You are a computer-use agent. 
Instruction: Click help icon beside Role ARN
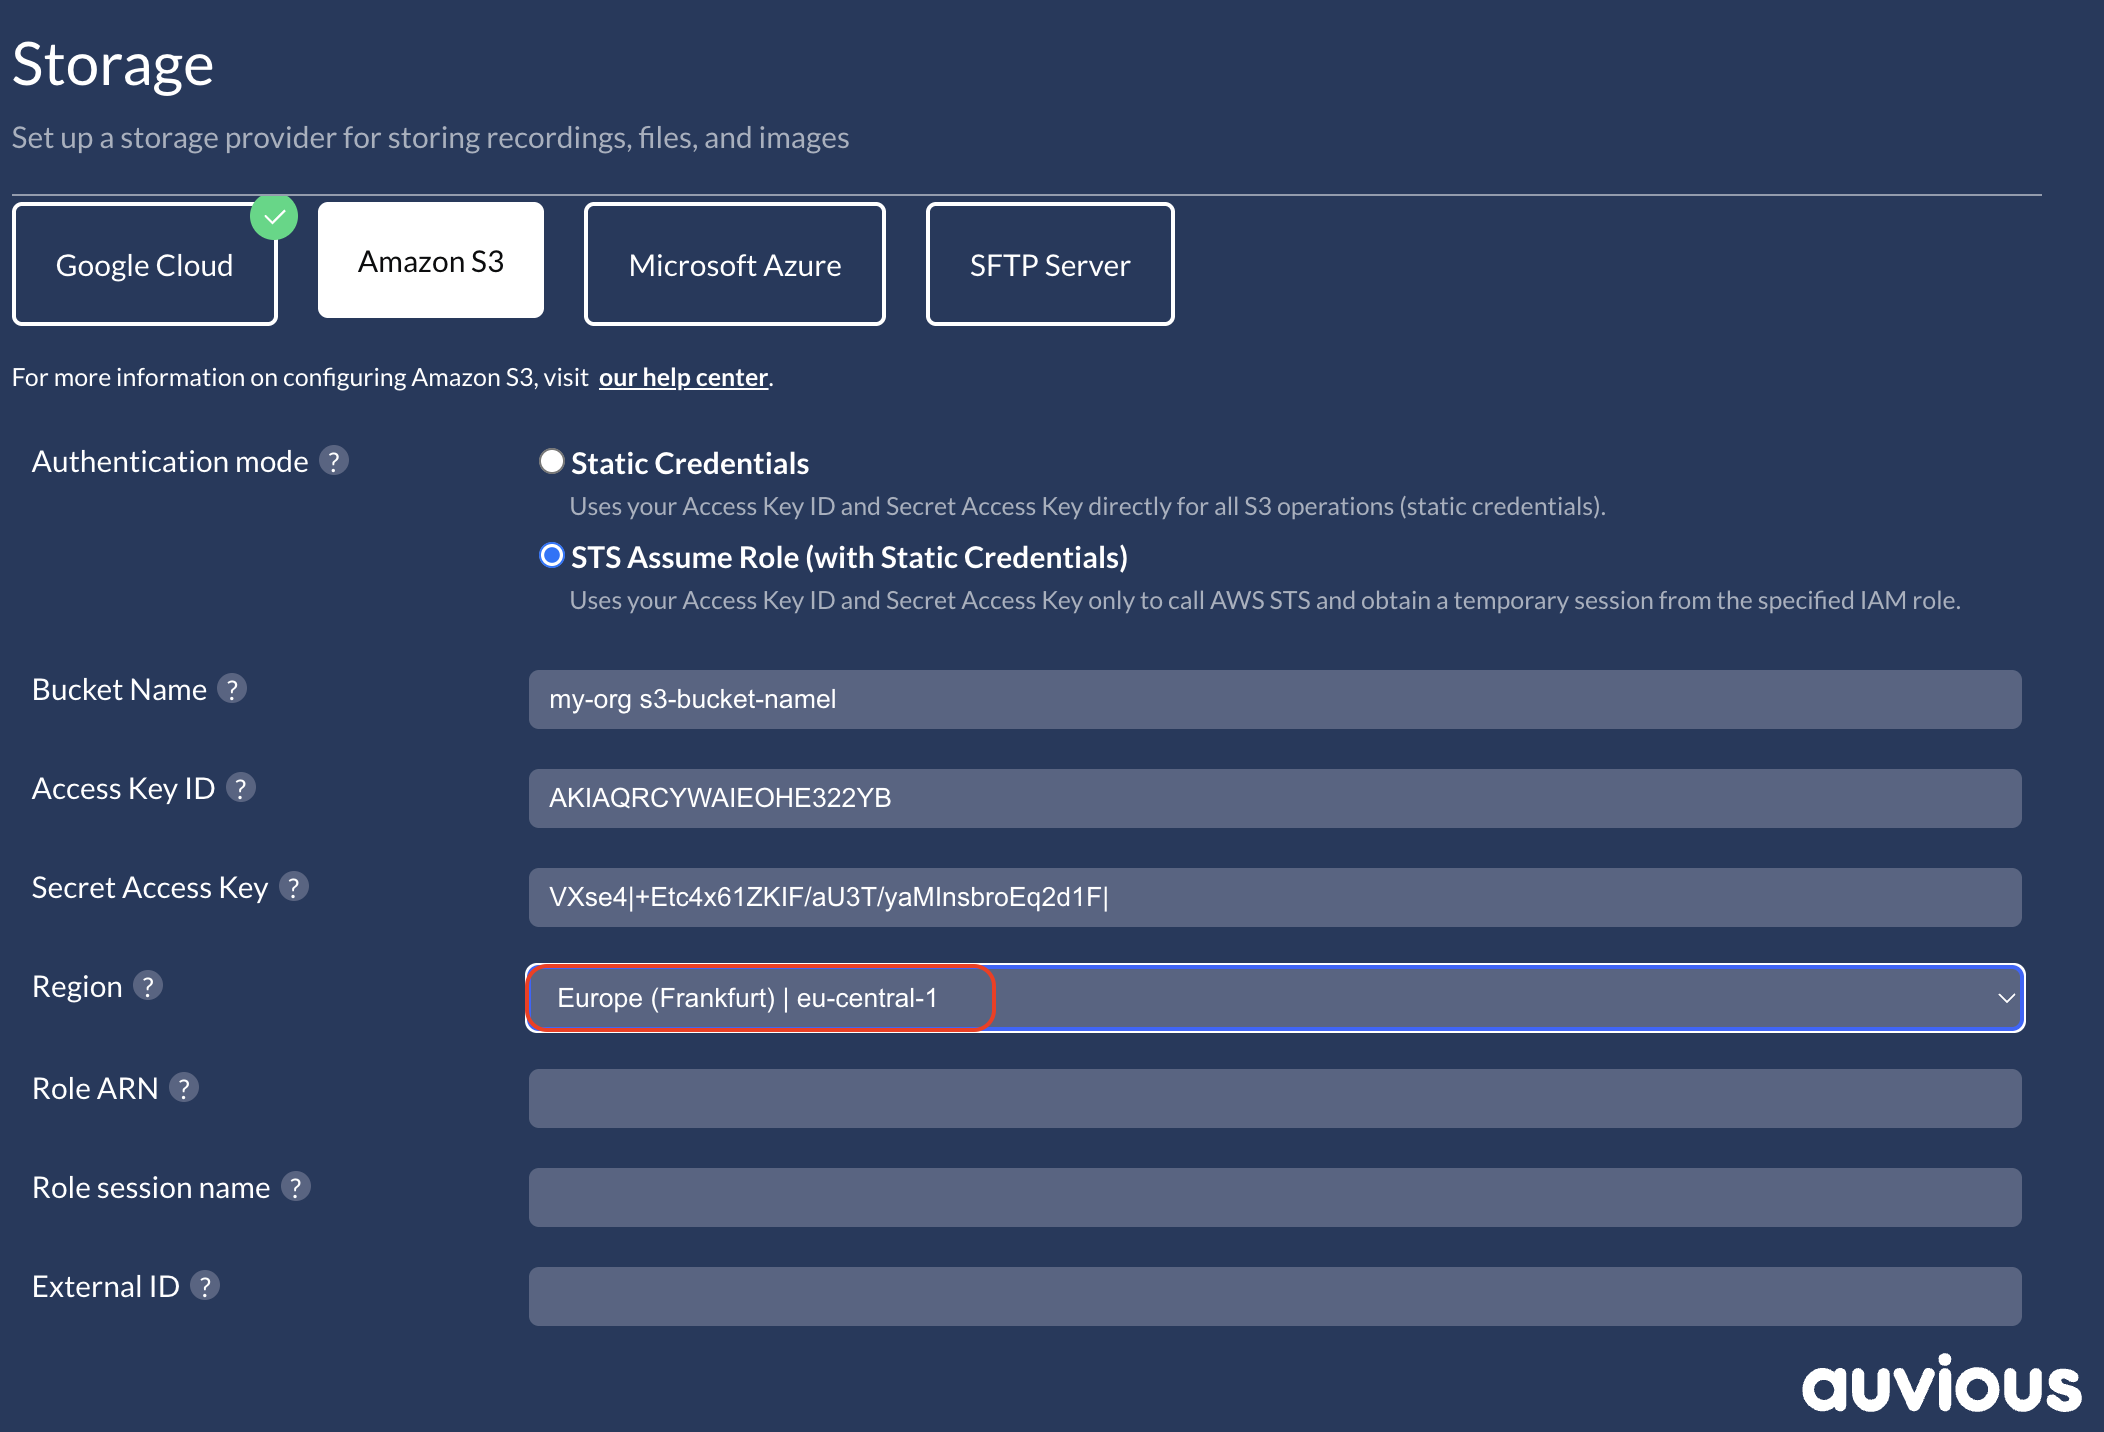184,1088
